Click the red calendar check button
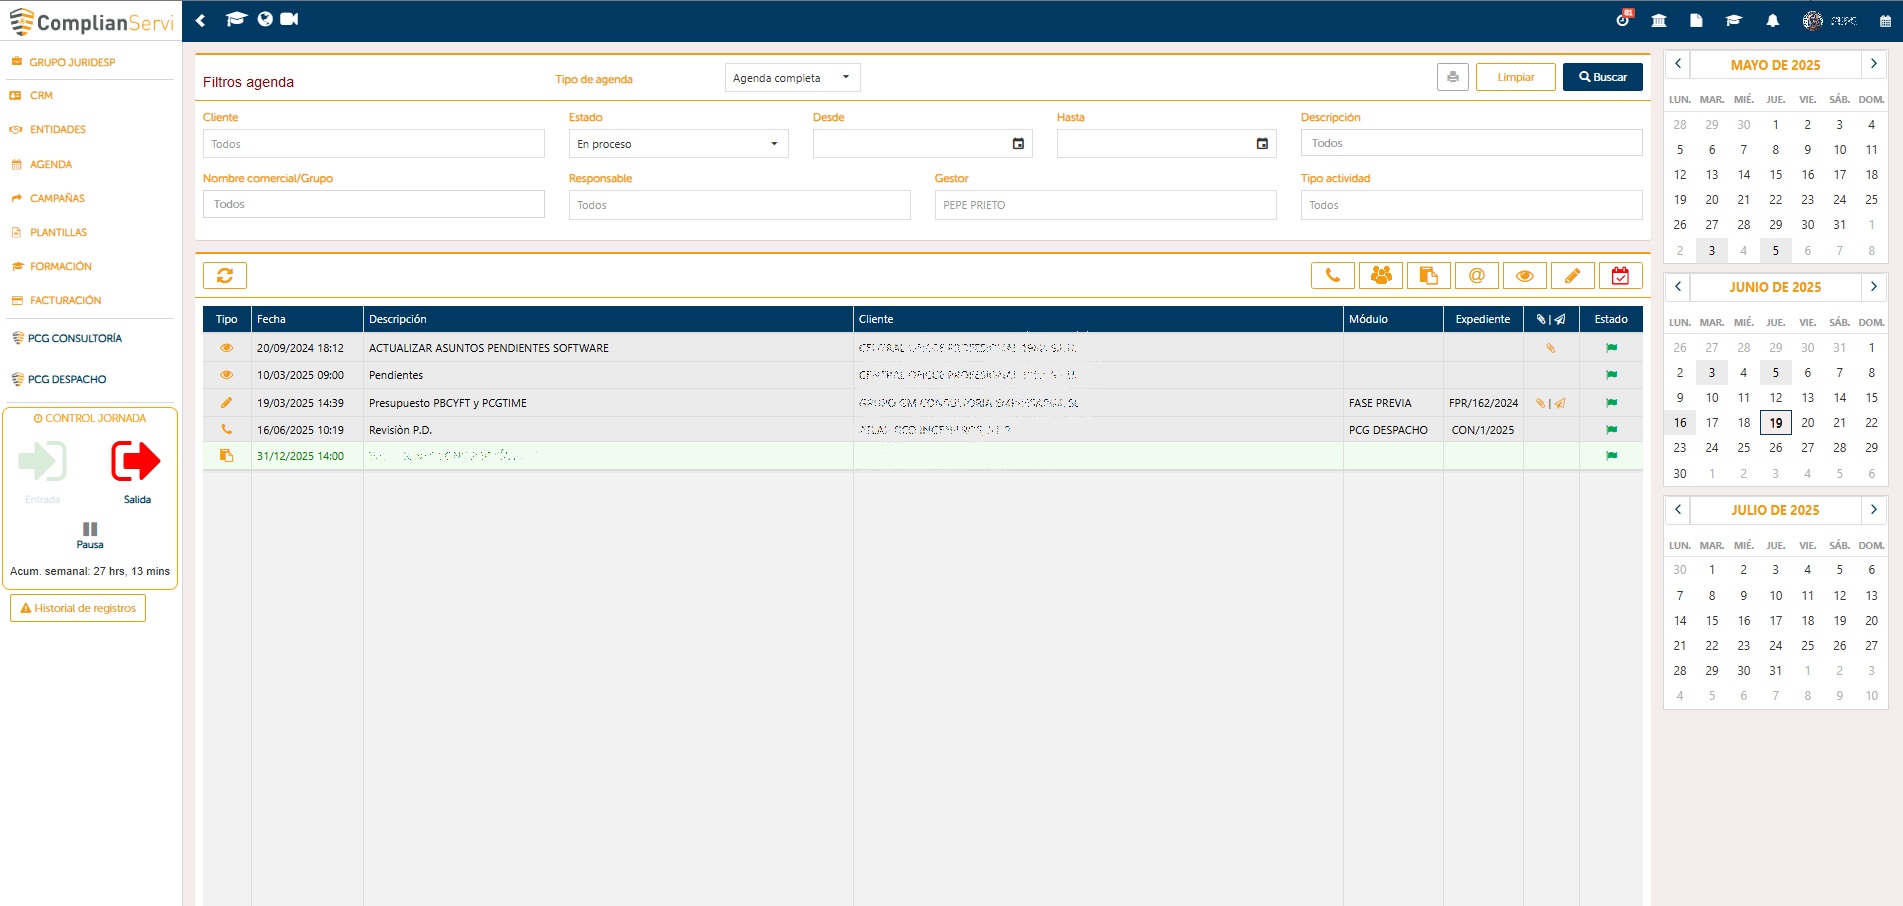Viewport: 1903px width, 906px height. pos(1621,275)
